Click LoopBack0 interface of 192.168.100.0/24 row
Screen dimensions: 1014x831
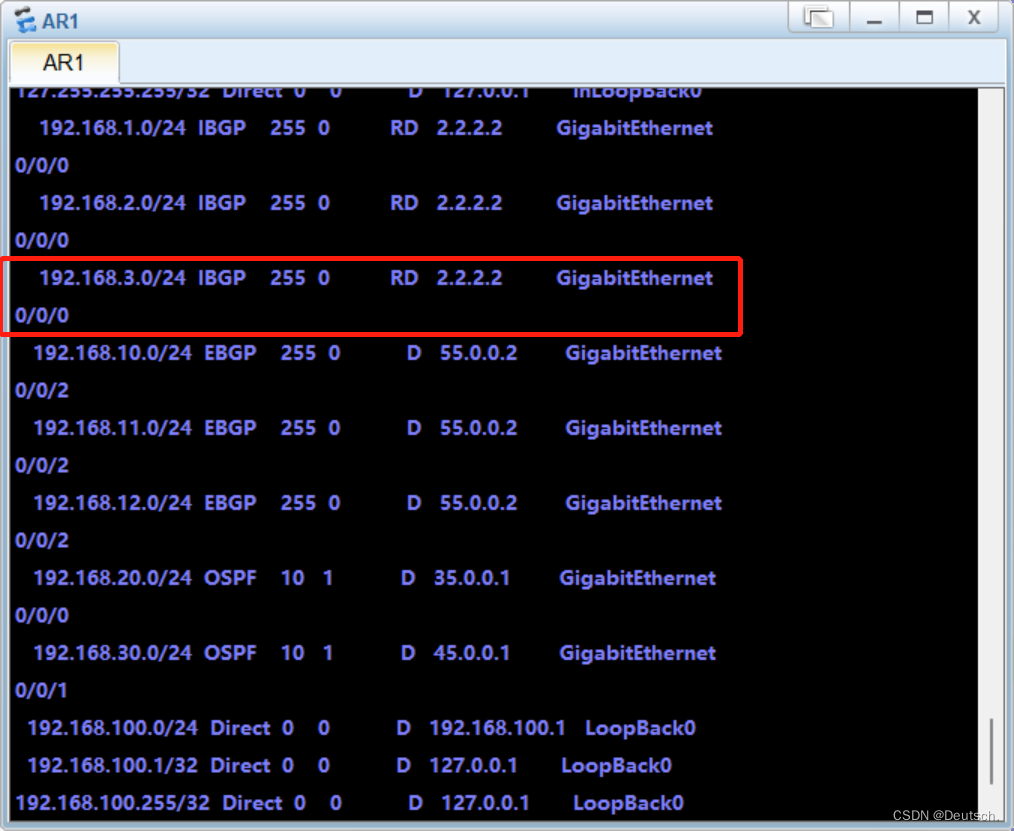tap(640, 728)
